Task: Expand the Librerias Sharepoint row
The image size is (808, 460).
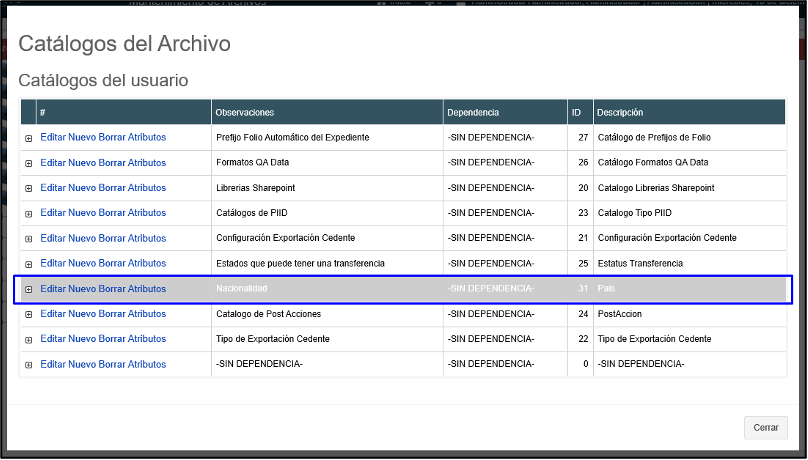Action: pyautogui.click(x=29, y=188)
